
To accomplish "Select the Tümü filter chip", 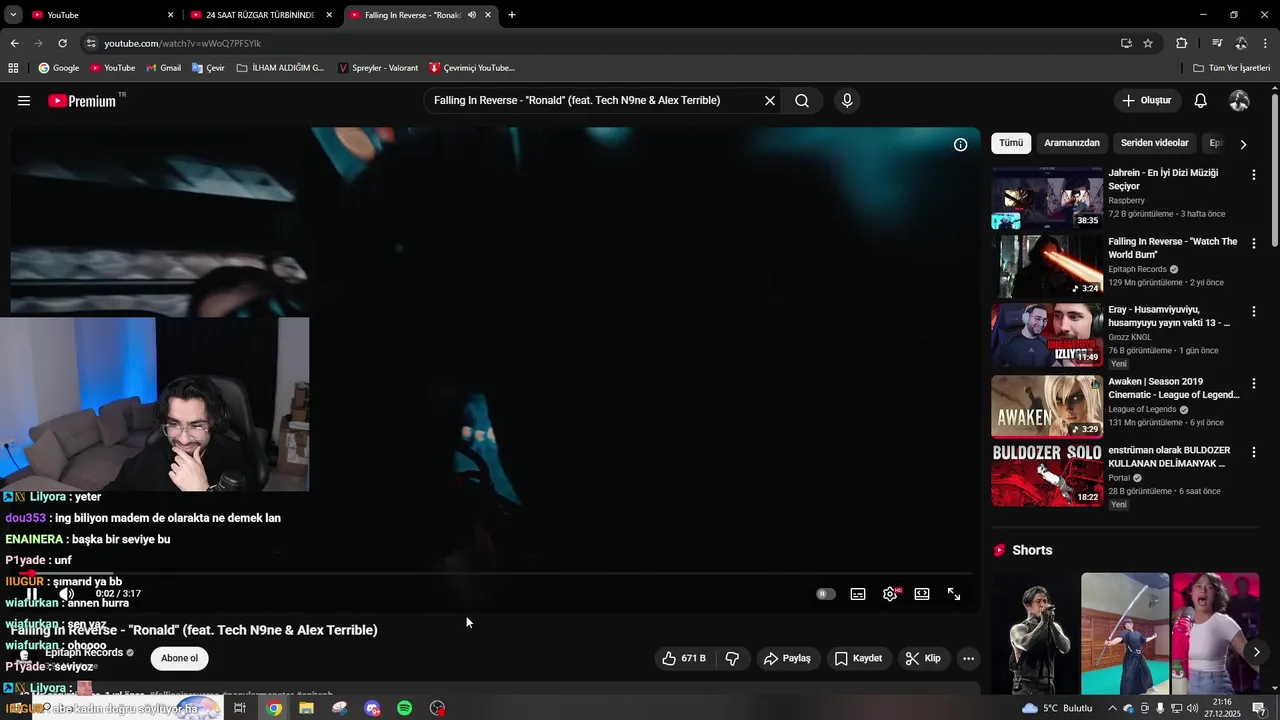I will tap(1011, 143).
